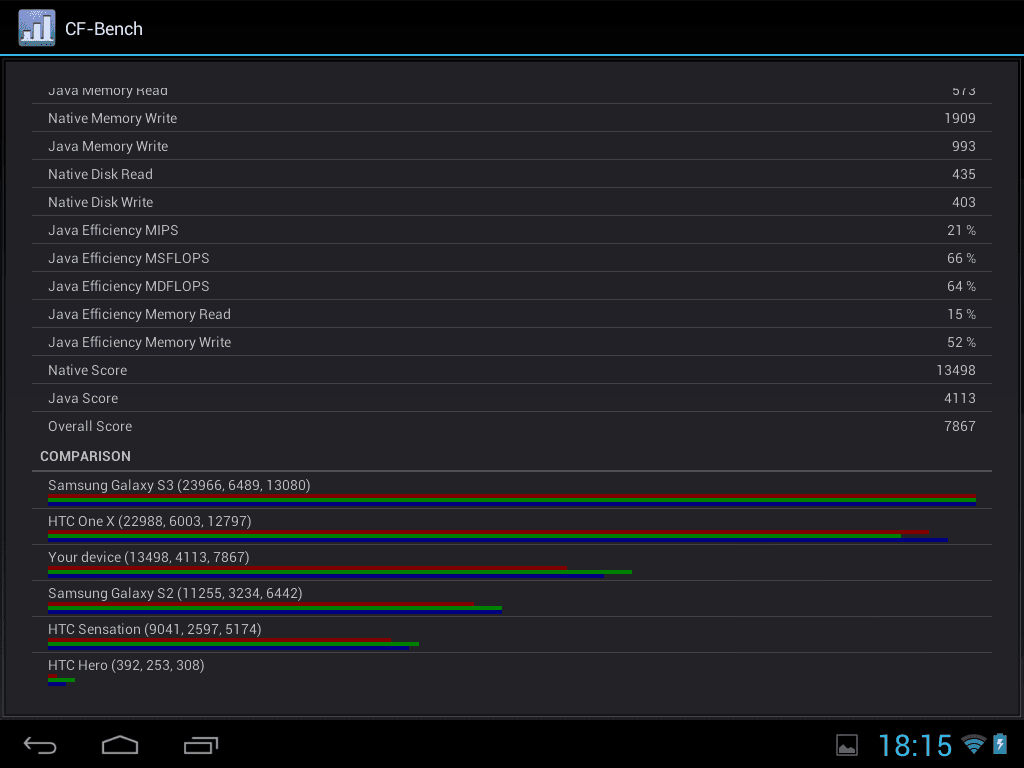
Task: Tap the Home navigation button
Action: tap(120, 745)
